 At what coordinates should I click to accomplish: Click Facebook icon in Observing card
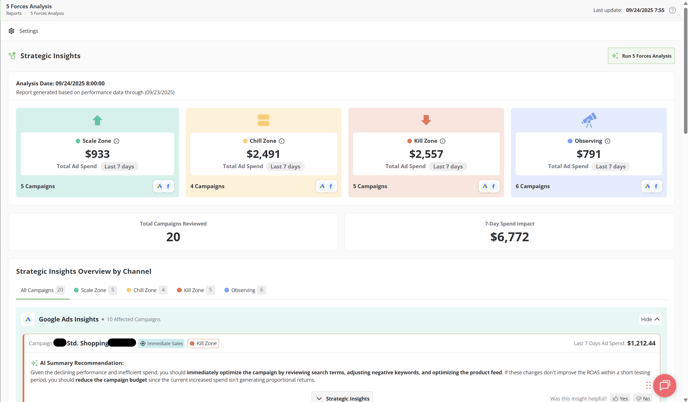tap(656, 186)
